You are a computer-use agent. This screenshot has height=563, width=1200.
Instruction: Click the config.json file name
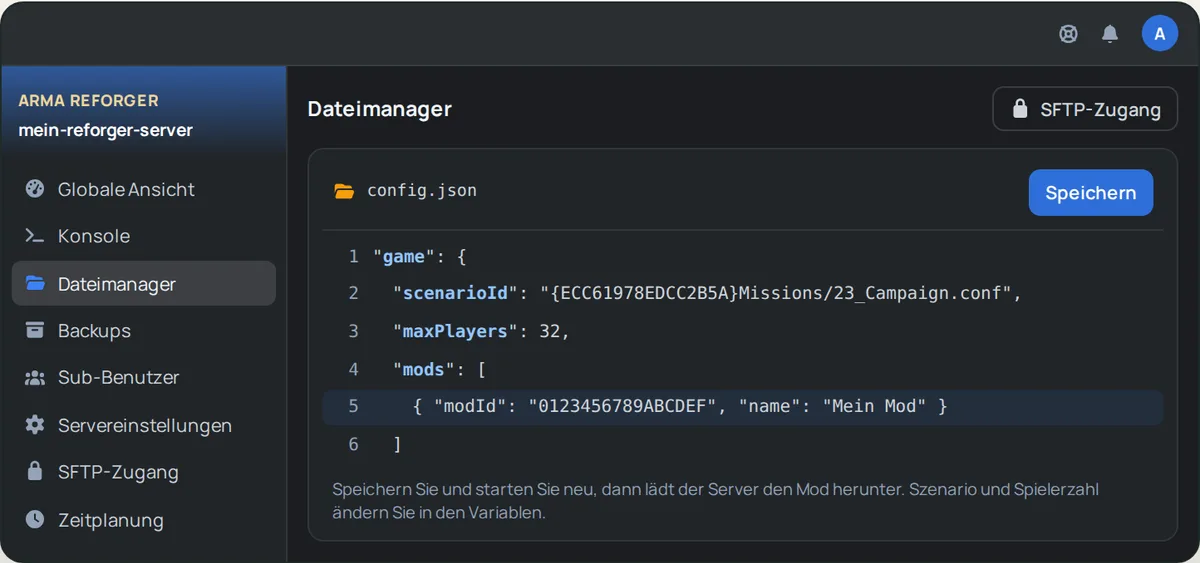[422, 191]
